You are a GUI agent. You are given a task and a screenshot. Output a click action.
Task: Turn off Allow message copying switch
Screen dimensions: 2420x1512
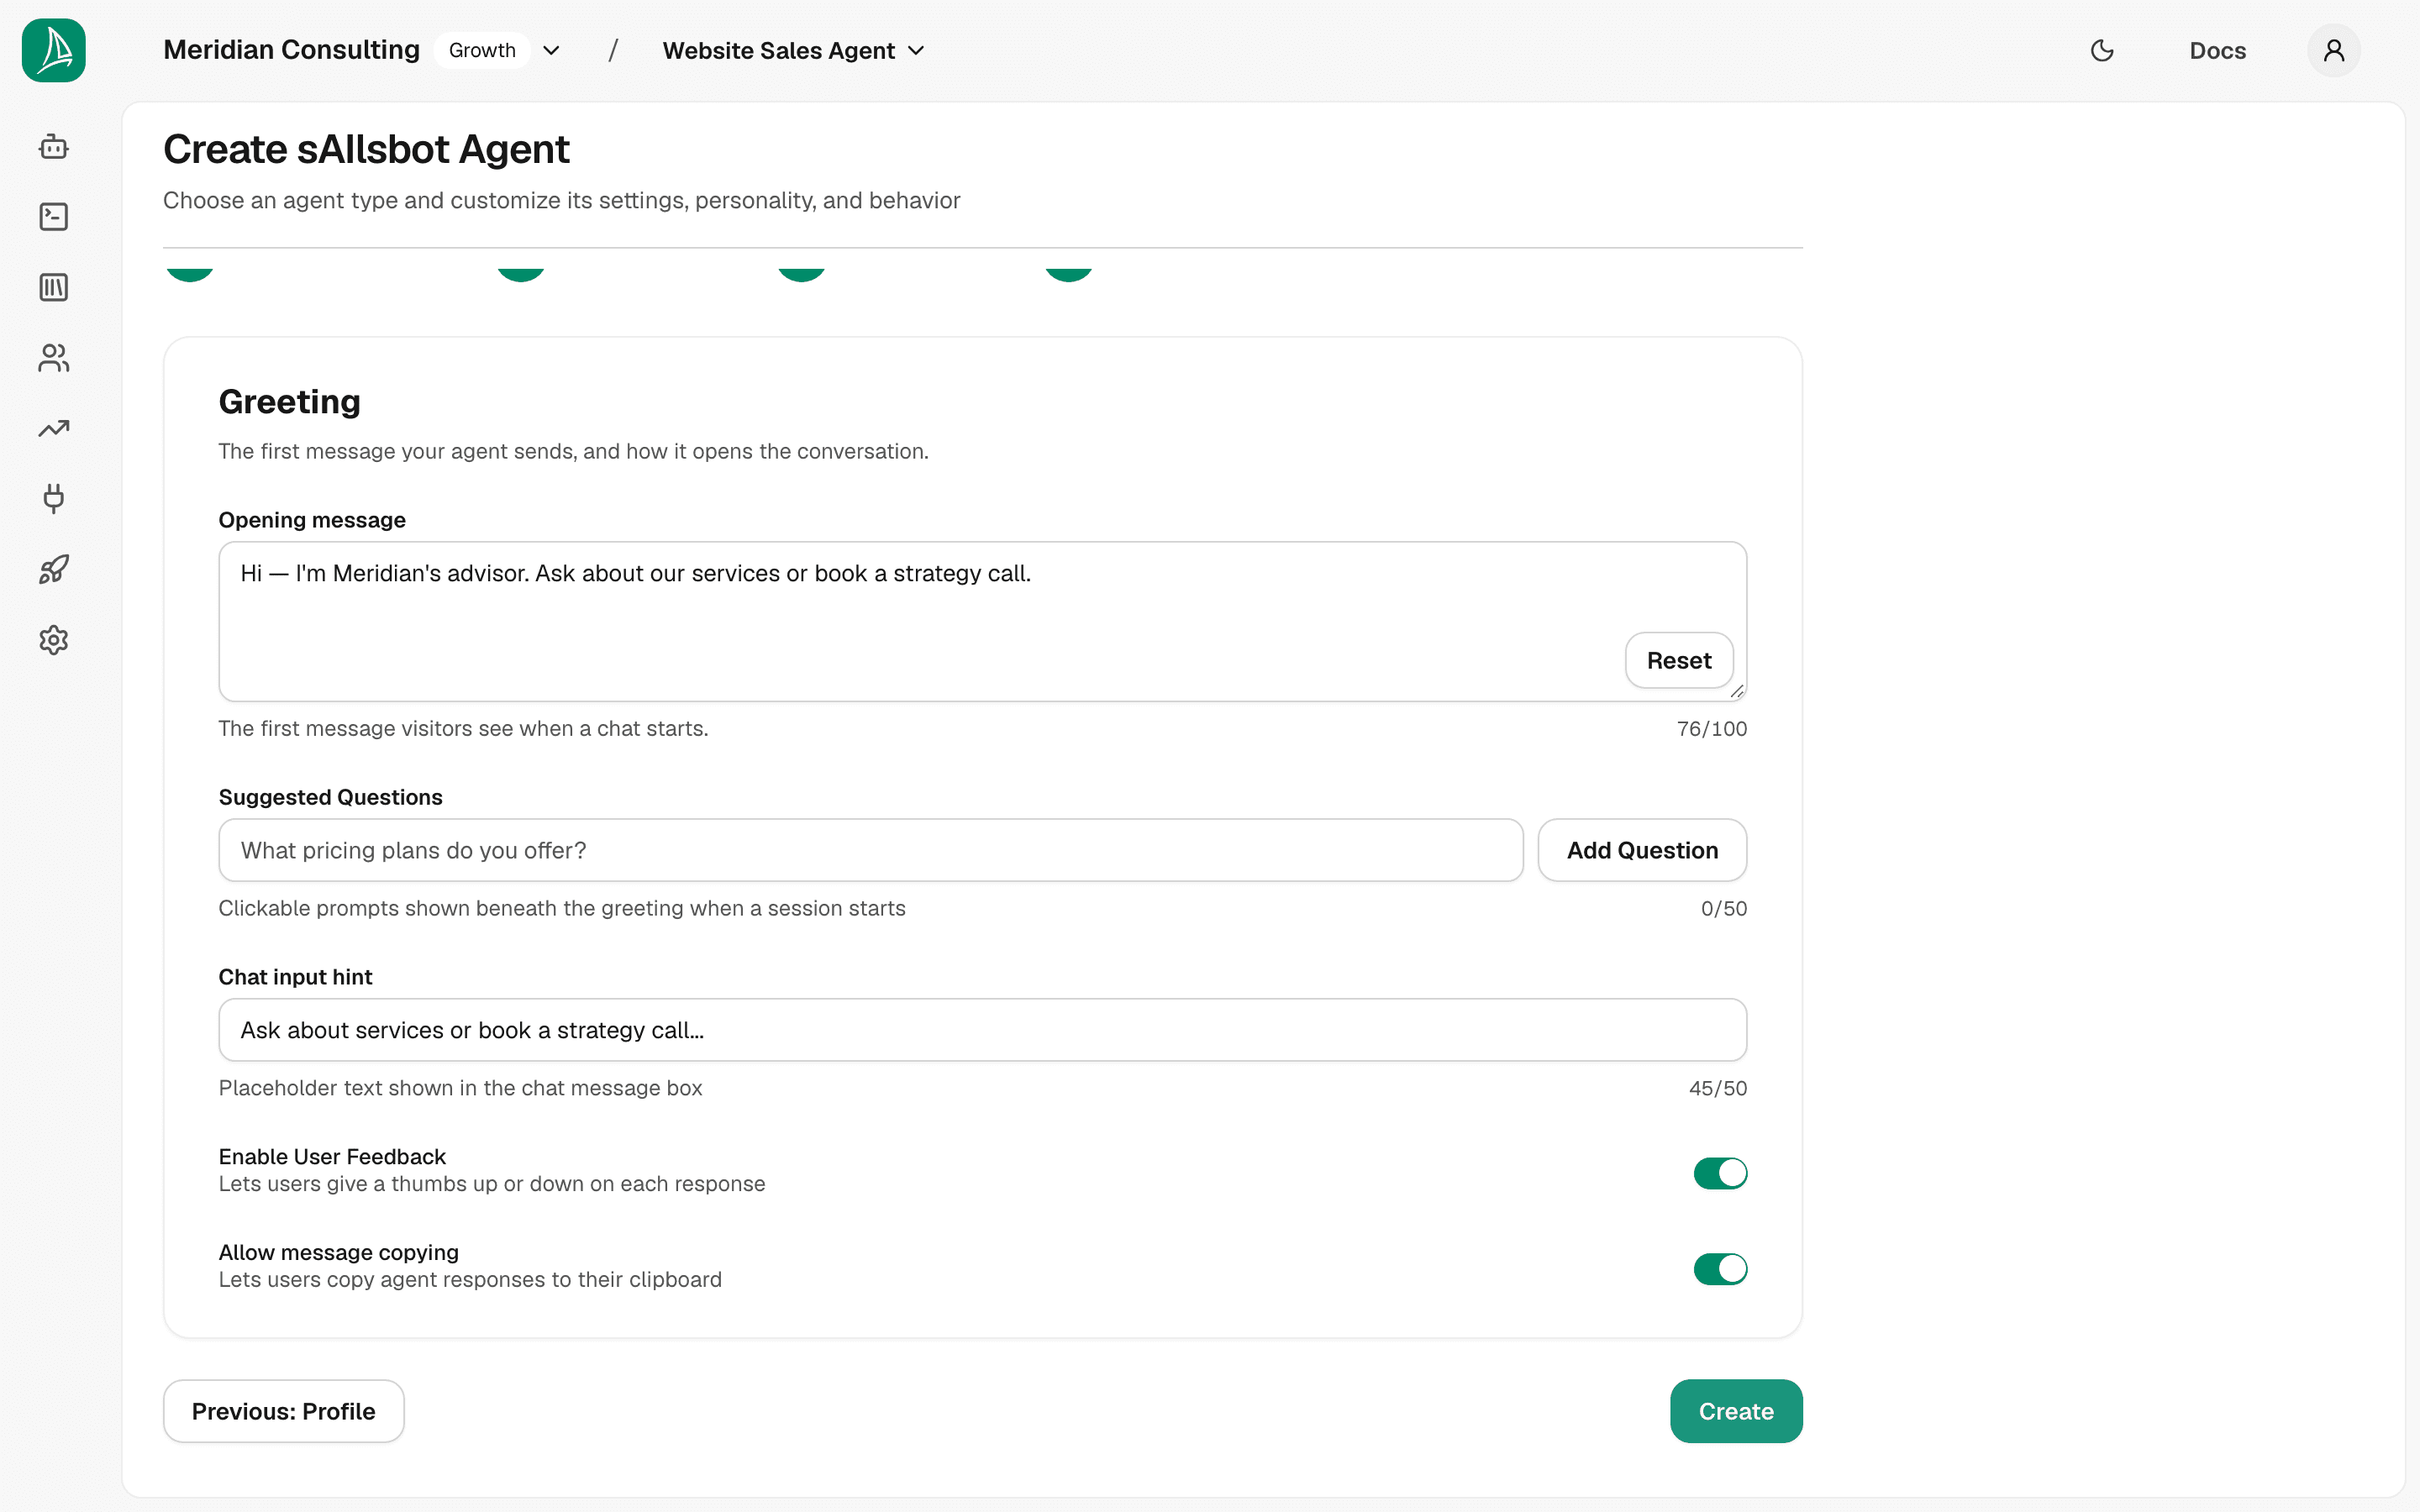(1720, 1269)
